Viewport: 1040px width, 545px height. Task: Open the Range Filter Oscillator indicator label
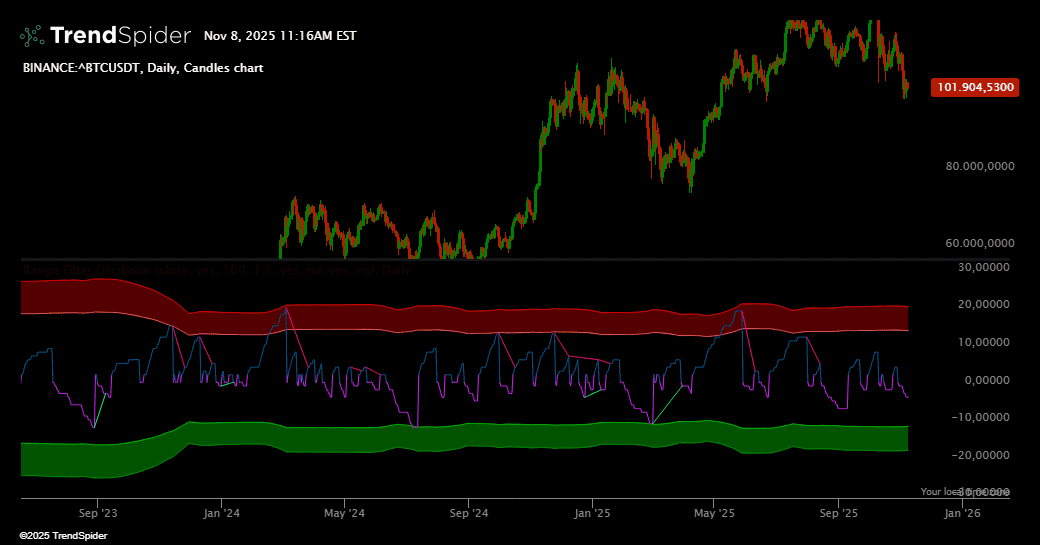pyautogui.click(x=216, y=270)
